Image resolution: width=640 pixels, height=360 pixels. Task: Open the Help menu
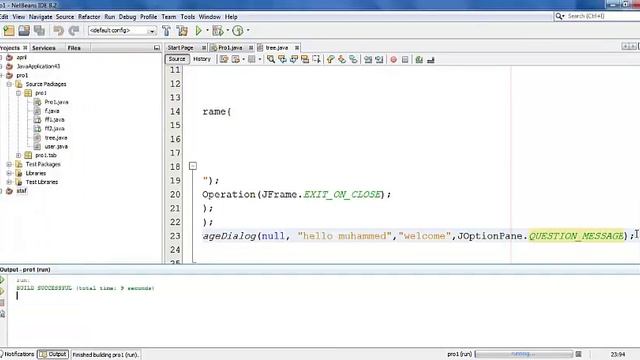(231, 17)
